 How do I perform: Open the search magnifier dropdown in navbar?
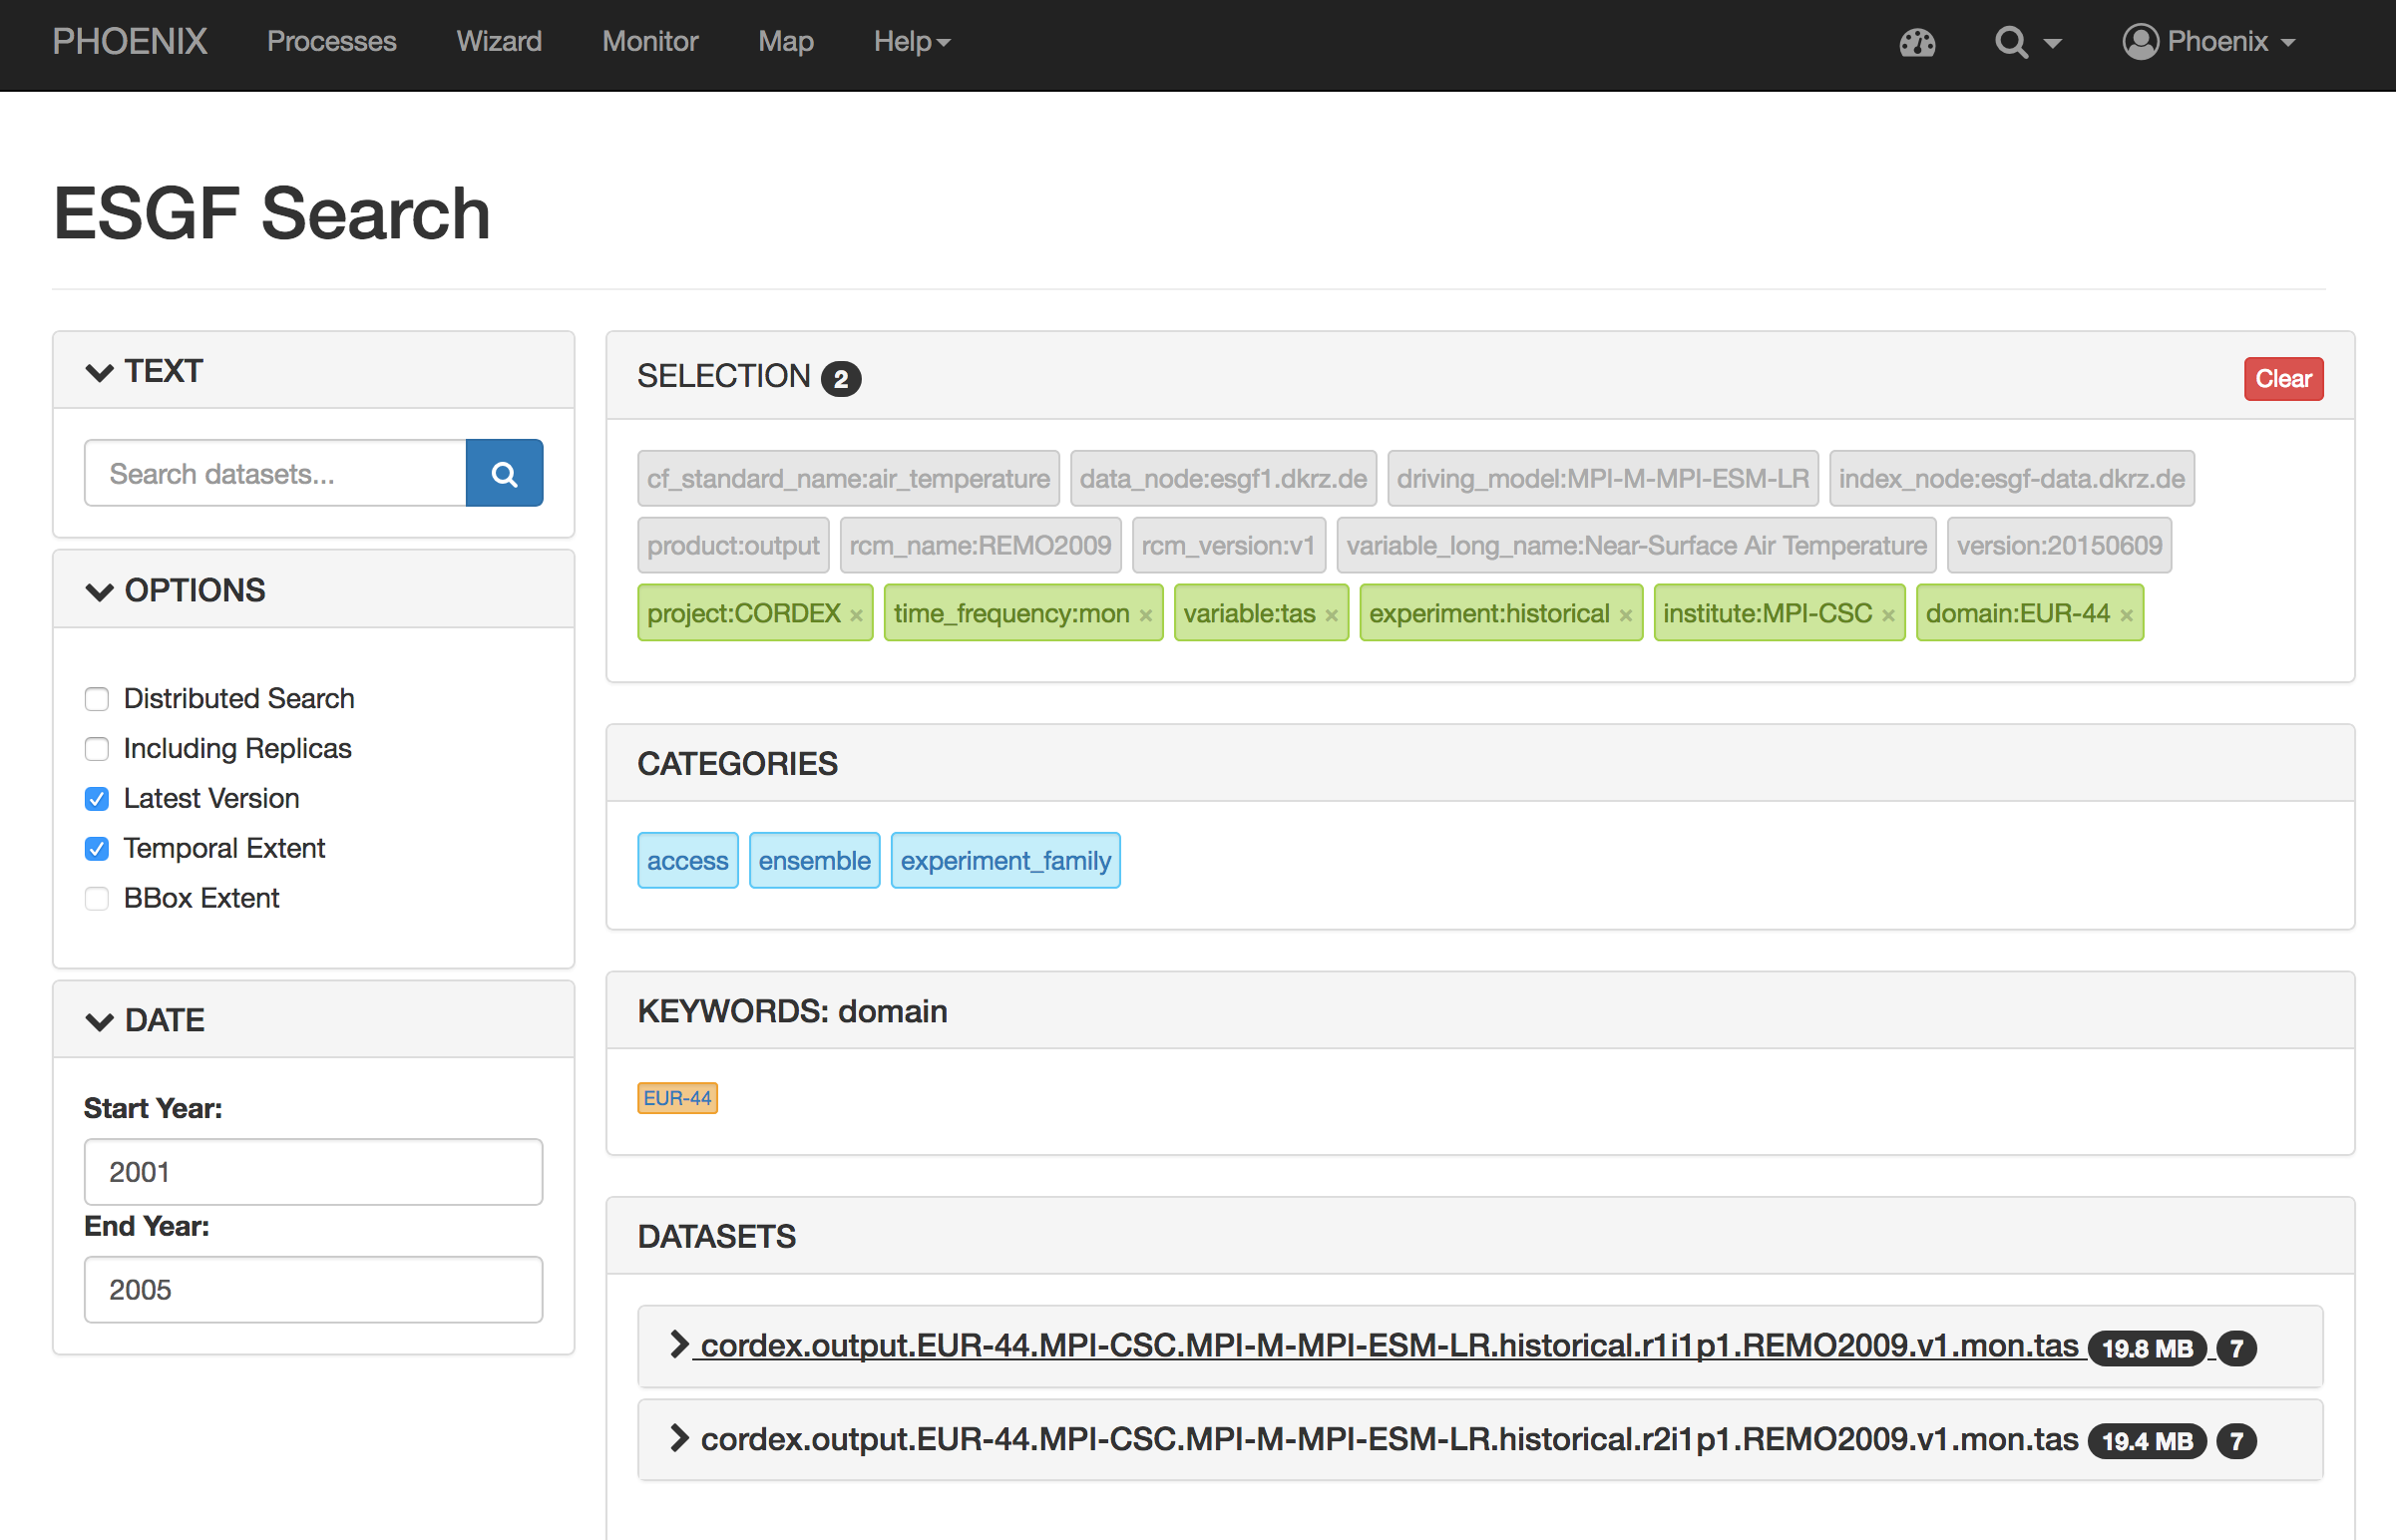click(2027, 42)
